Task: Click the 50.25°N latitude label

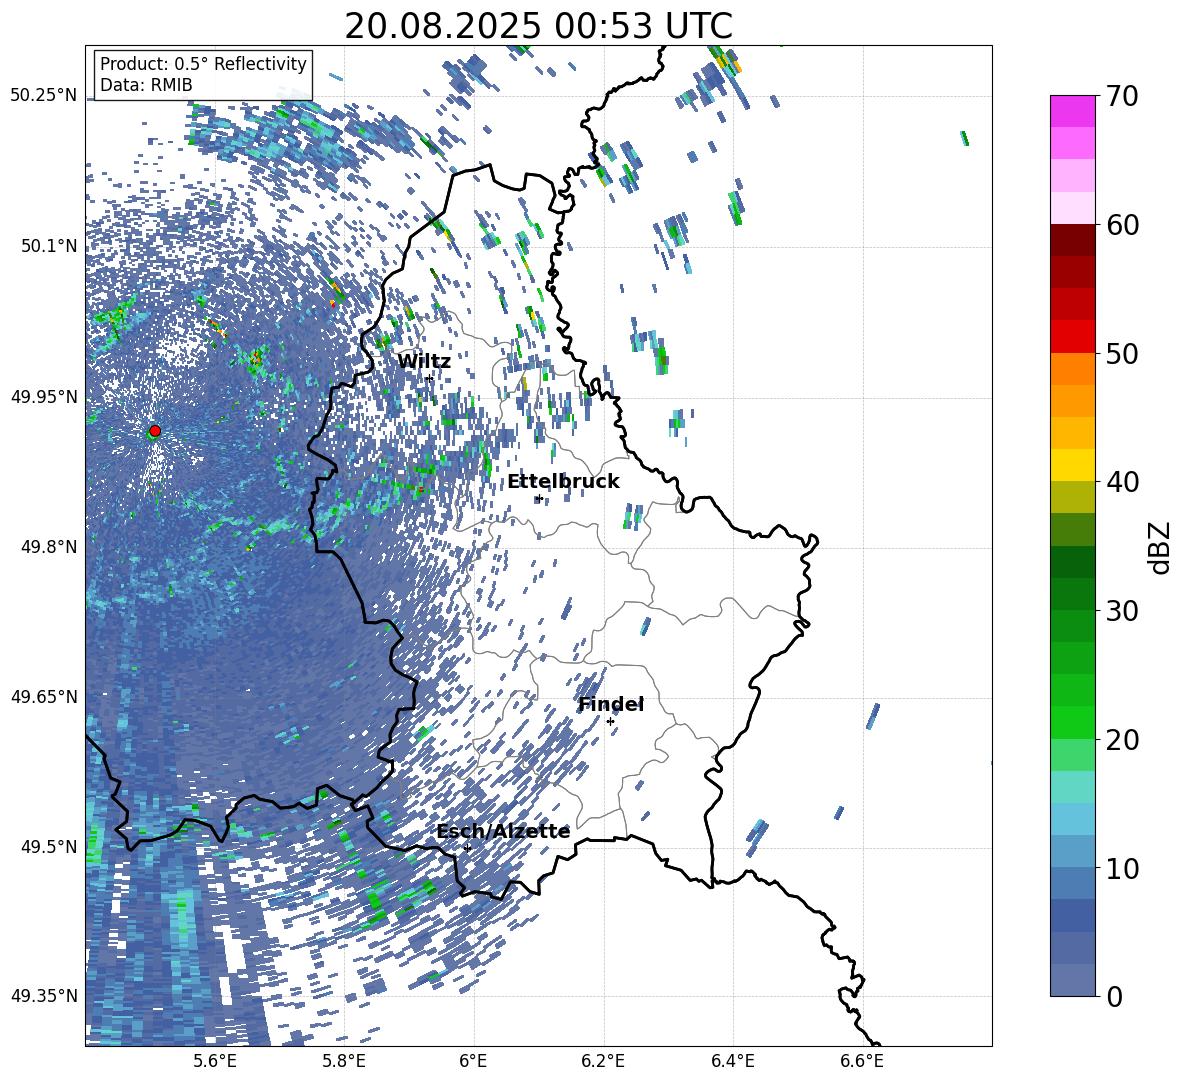Action: 44,96
